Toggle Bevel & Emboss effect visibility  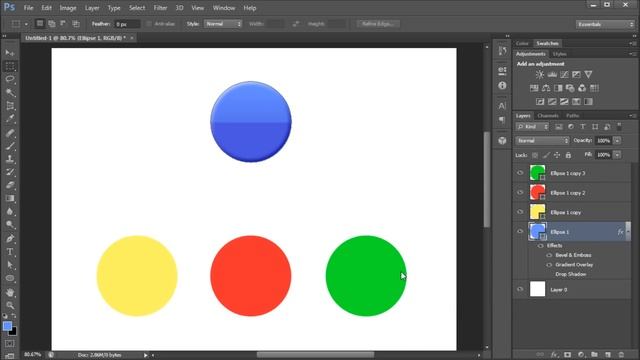(549, 255)
